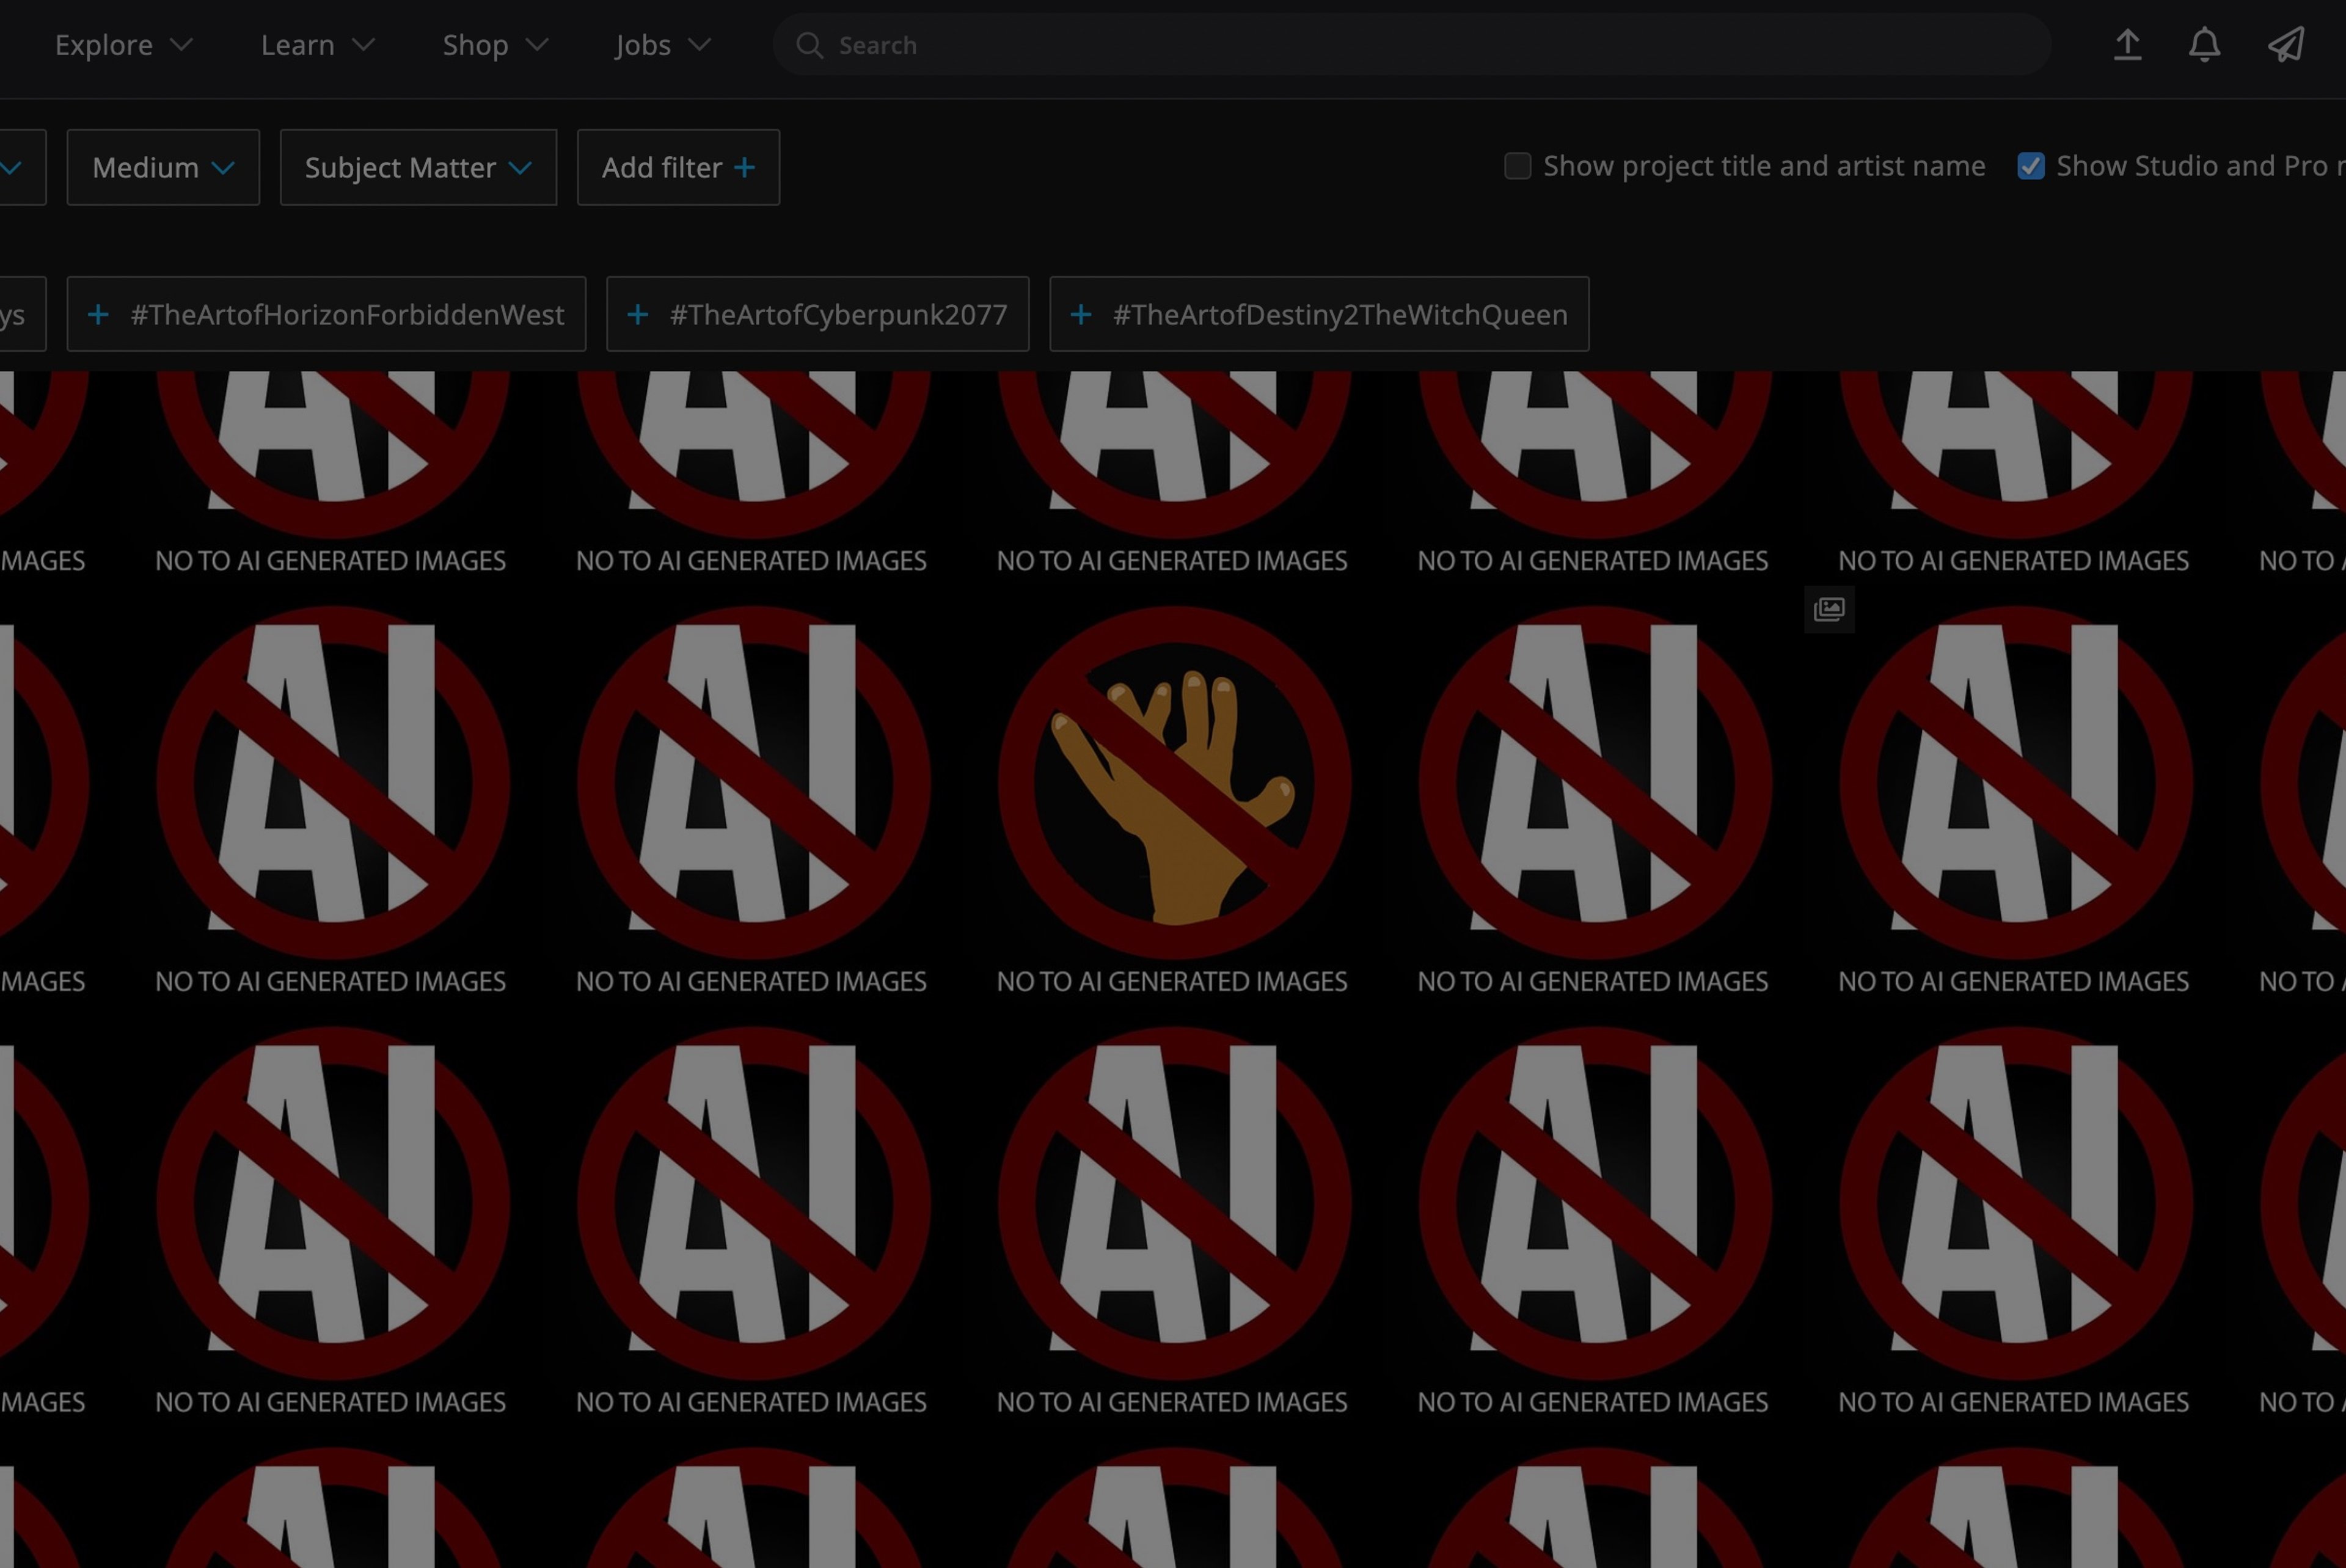Open the Jobs menu
Viewport: 2346px width, 1568px height.
click(663, 45)
